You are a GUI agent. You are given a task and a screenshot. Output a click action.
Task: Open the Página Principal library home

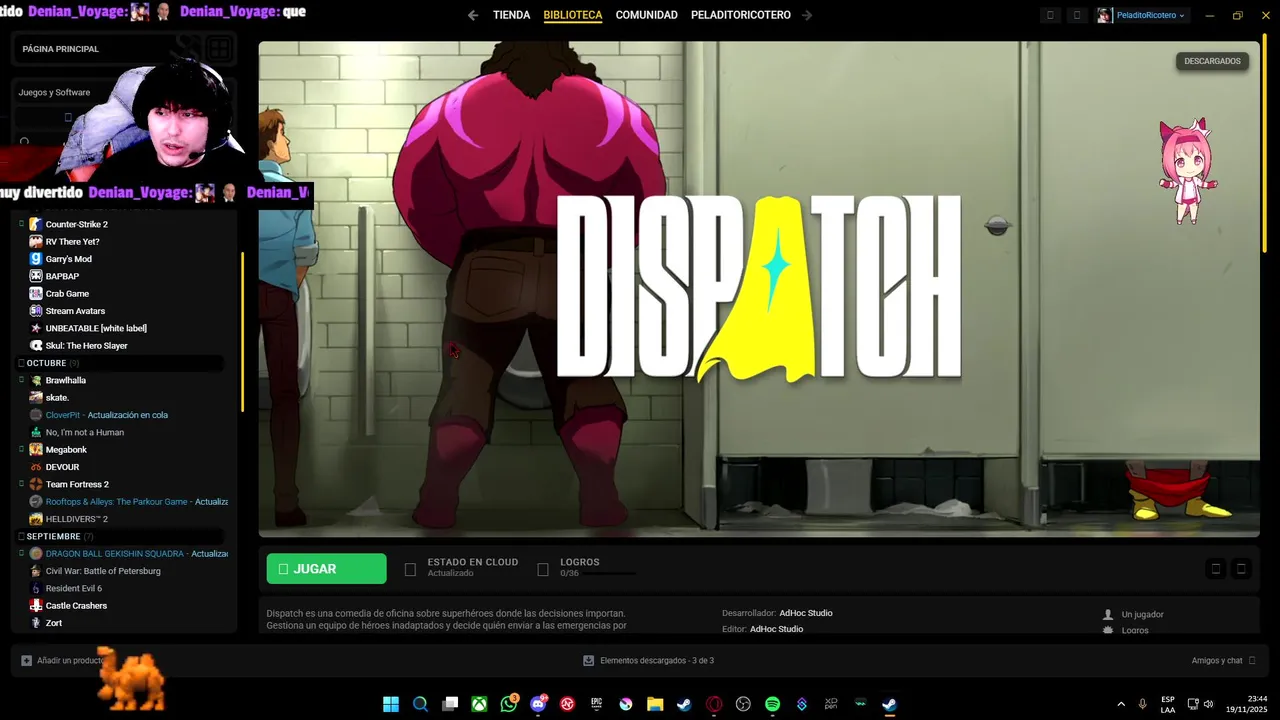point(61,49)
